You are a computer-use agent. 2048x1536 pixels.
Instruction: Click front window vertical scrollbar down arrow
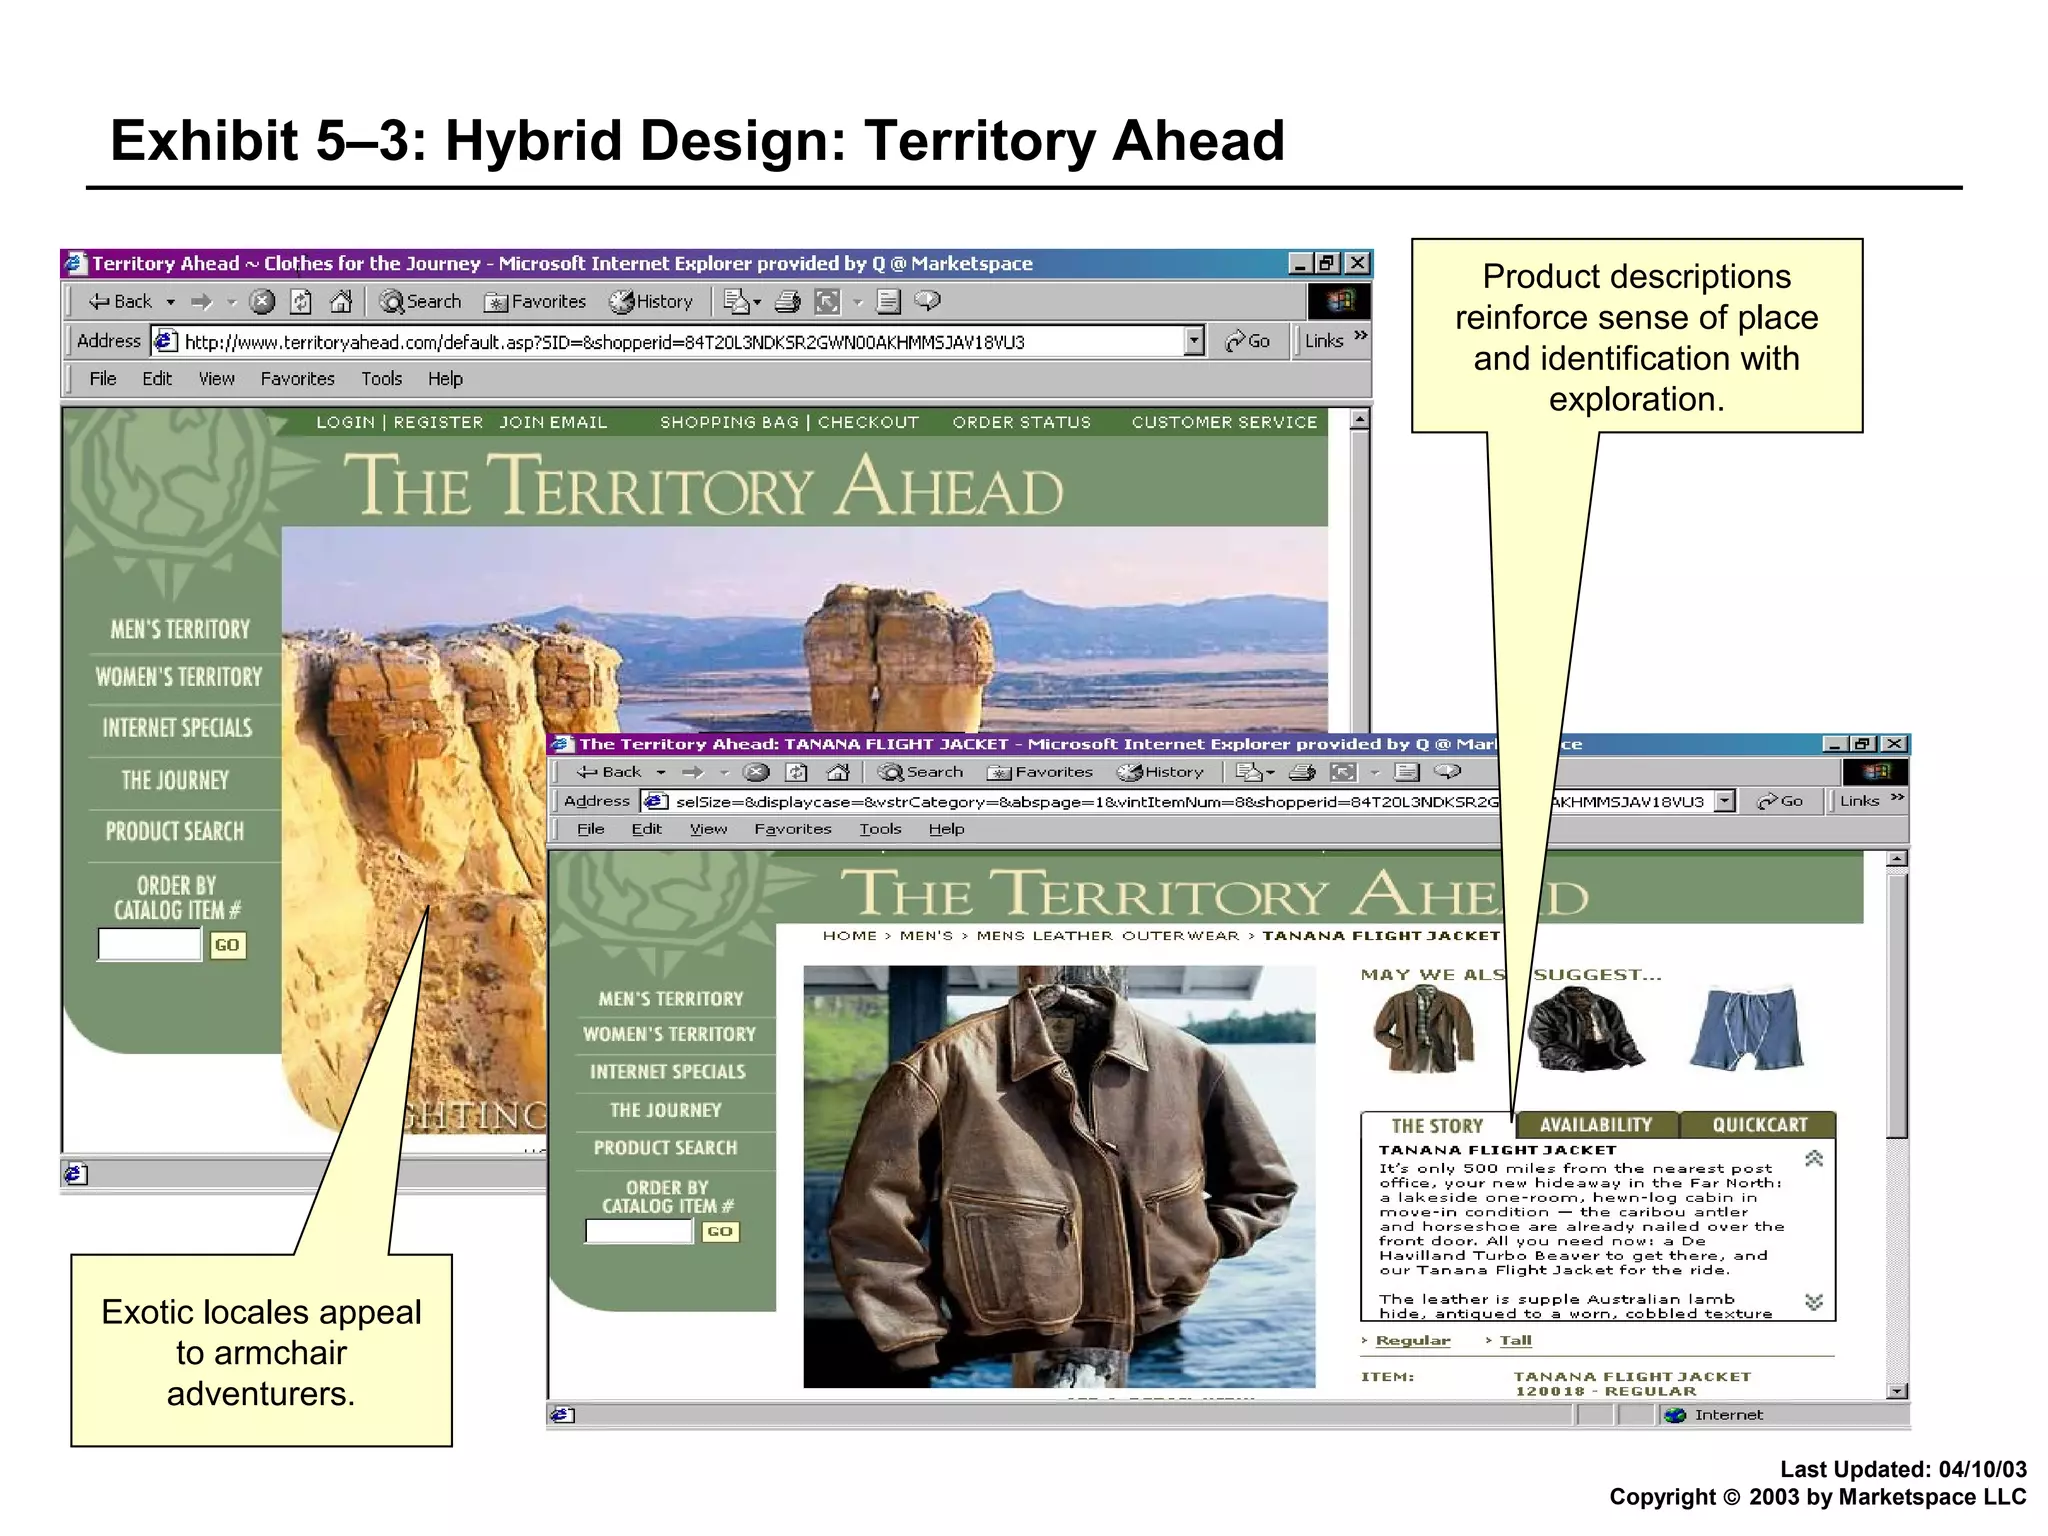tap(1896, 1391)
